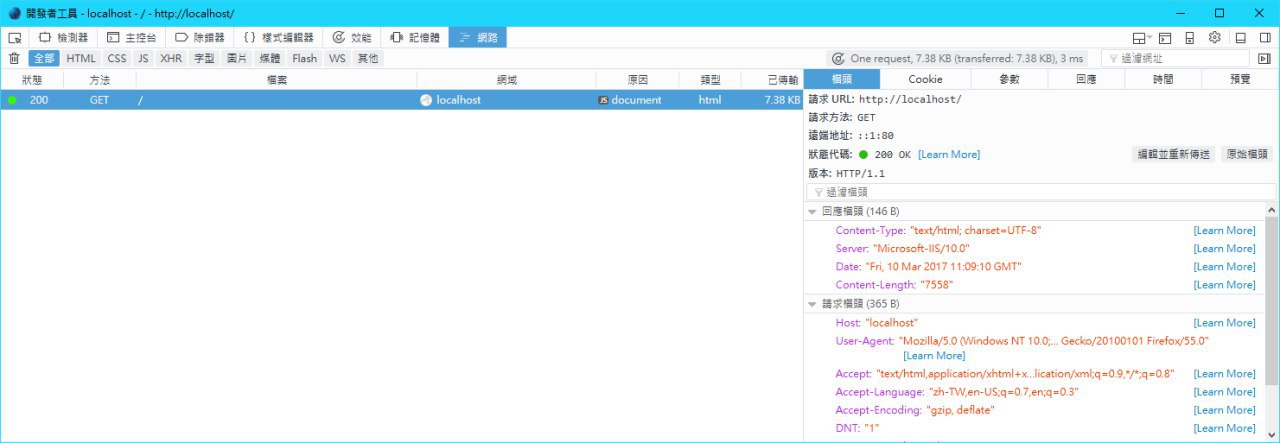The width and height of the screenshot is (1280, 443).
Task: Switch to the Cookie tab
Action: click(x=925, y=79)
